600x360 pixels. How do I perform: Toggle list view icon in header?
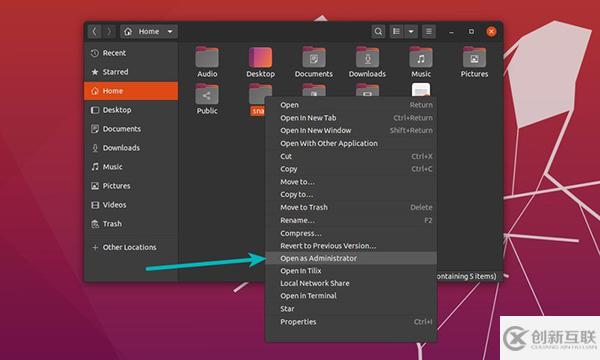pos(396,31)
